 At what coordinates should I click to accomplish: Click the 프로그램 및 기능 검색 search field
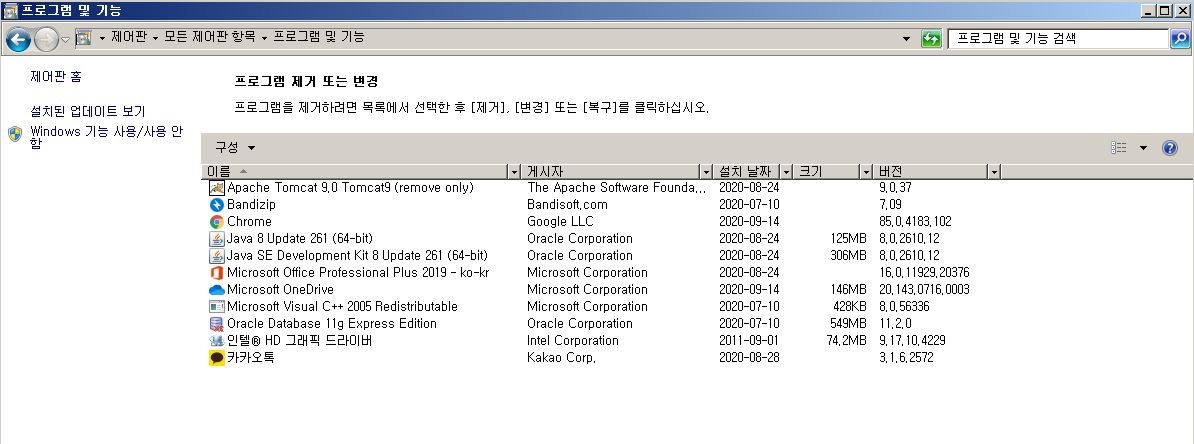(x=1058, y=38)
